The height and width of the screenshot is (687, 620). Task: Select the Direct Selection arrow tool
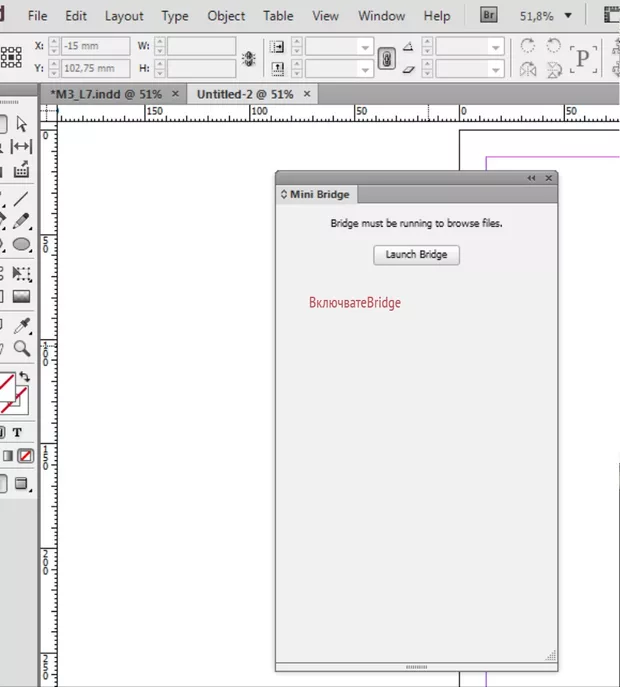click(21, 125)
